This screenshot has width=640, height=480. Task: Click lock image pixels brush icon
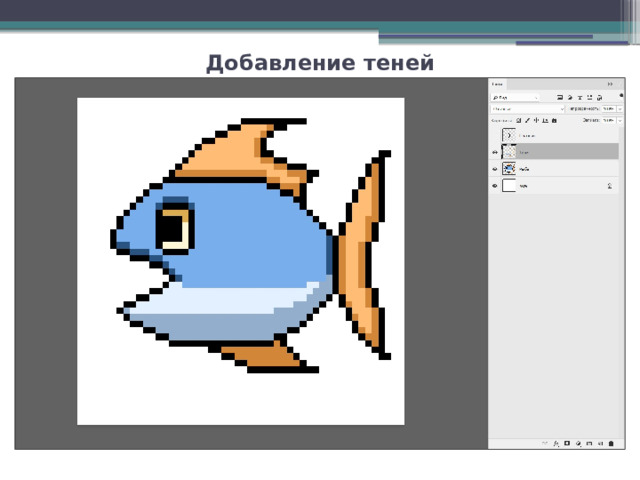click(527, 120)
